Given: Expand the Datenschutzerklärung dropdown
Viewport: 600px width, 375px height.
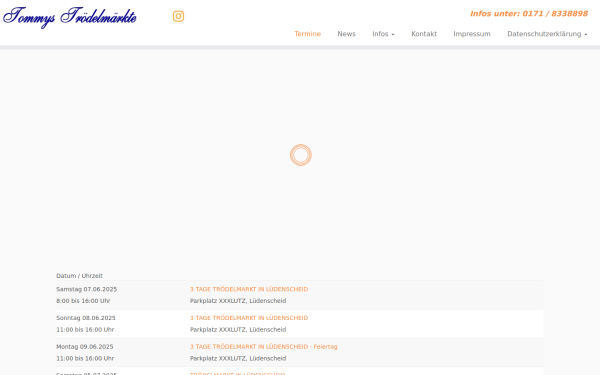Looking at the screenshot, I should coord(547,34).
